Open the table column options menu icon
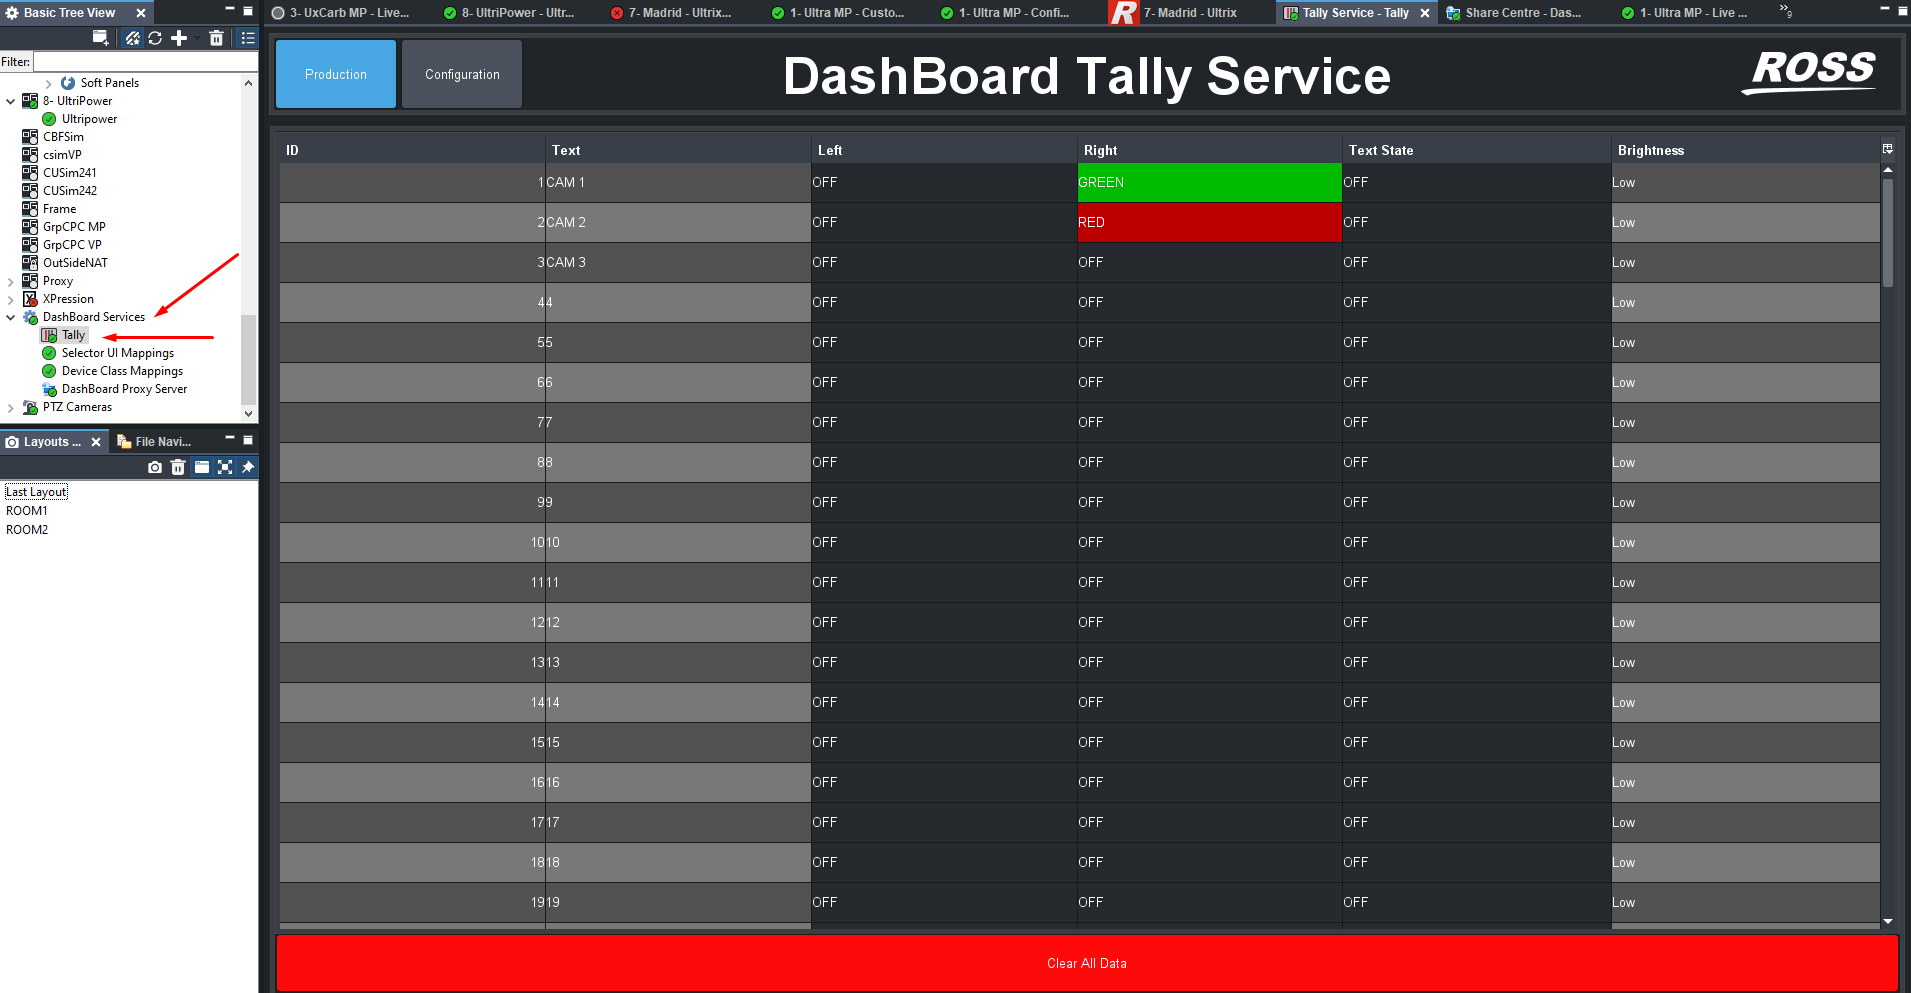1911x993 pixels. pos(1888,149)
